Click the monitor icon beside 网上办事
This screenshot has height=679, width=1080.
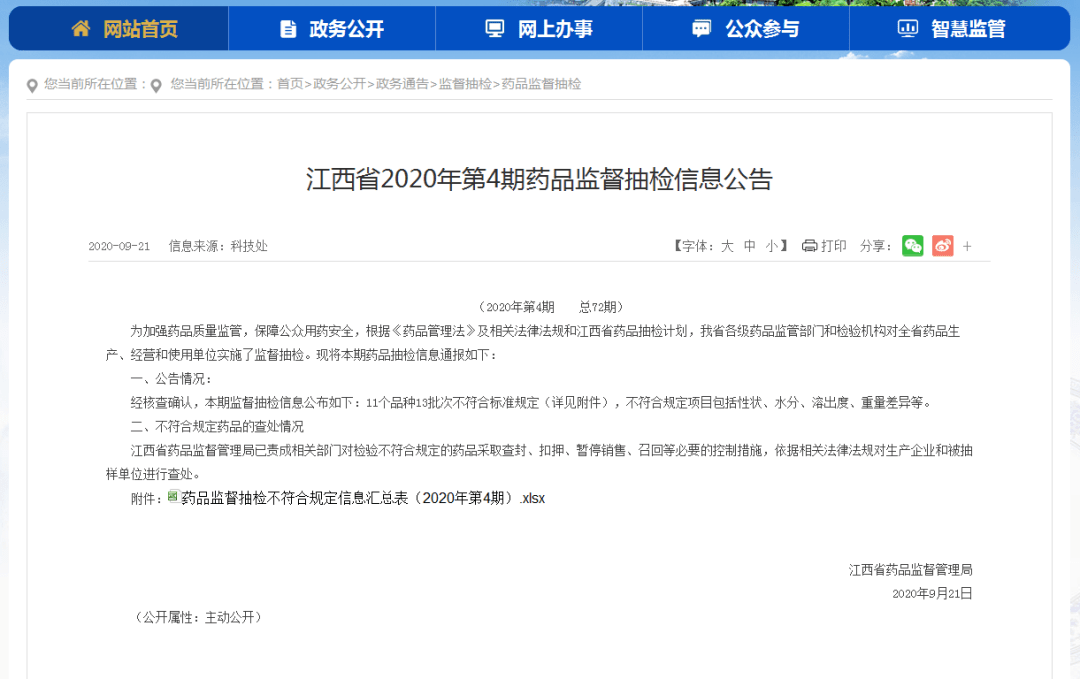pyautogui.click(x=495, y=29)
